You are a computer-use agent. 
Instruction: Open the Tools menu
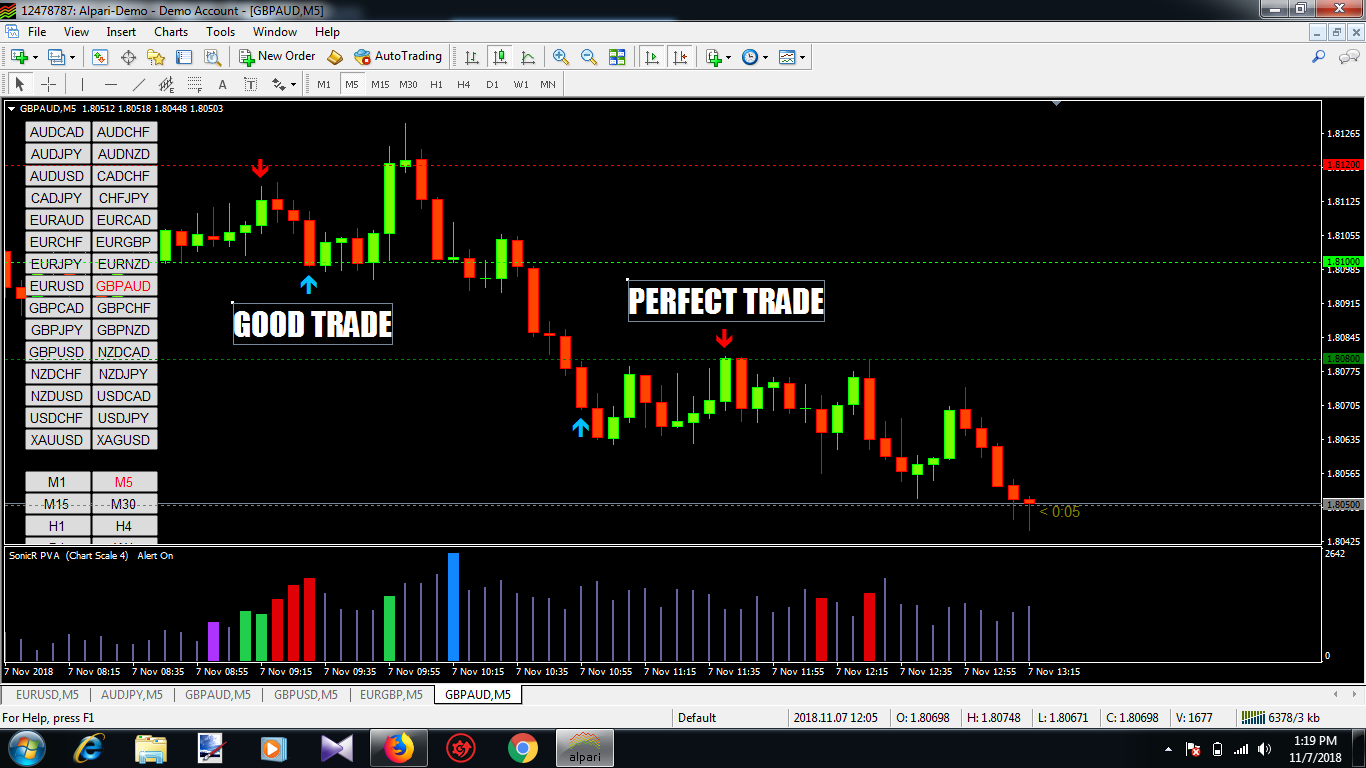[x=221, y=32]
